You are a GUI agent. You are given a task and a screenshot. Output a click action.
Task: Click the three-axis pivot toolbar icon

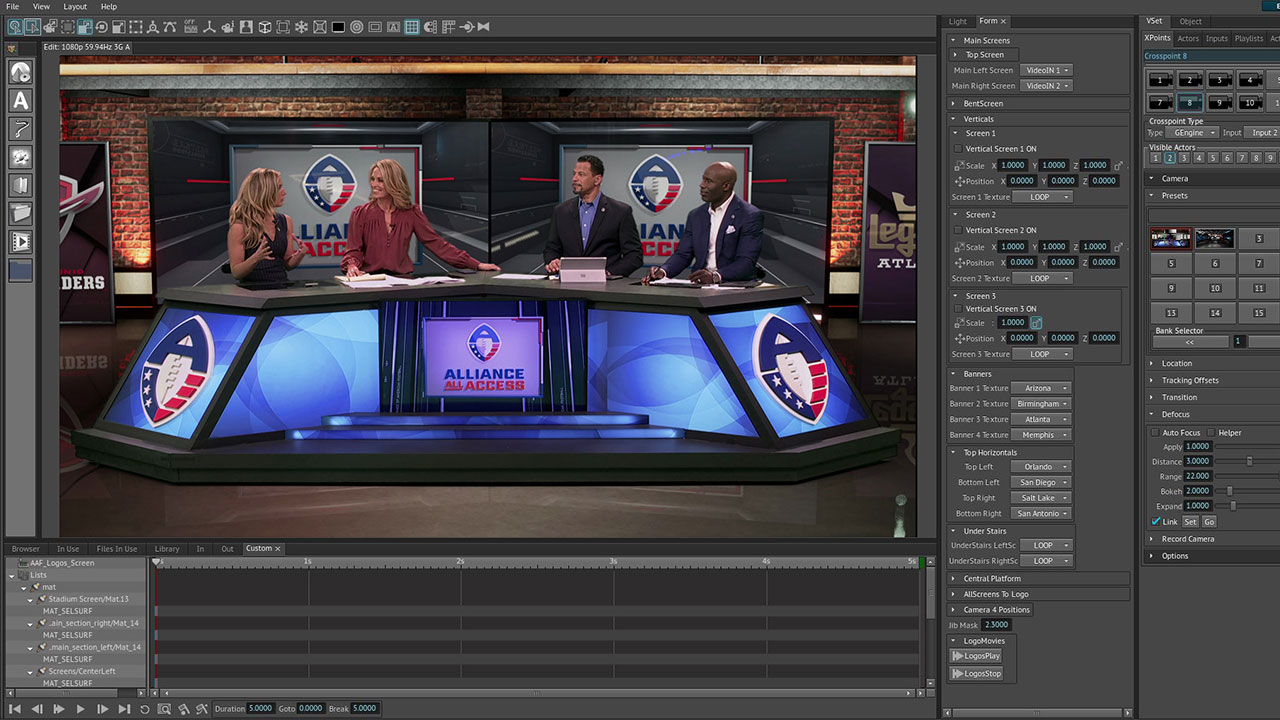[210, 27]
